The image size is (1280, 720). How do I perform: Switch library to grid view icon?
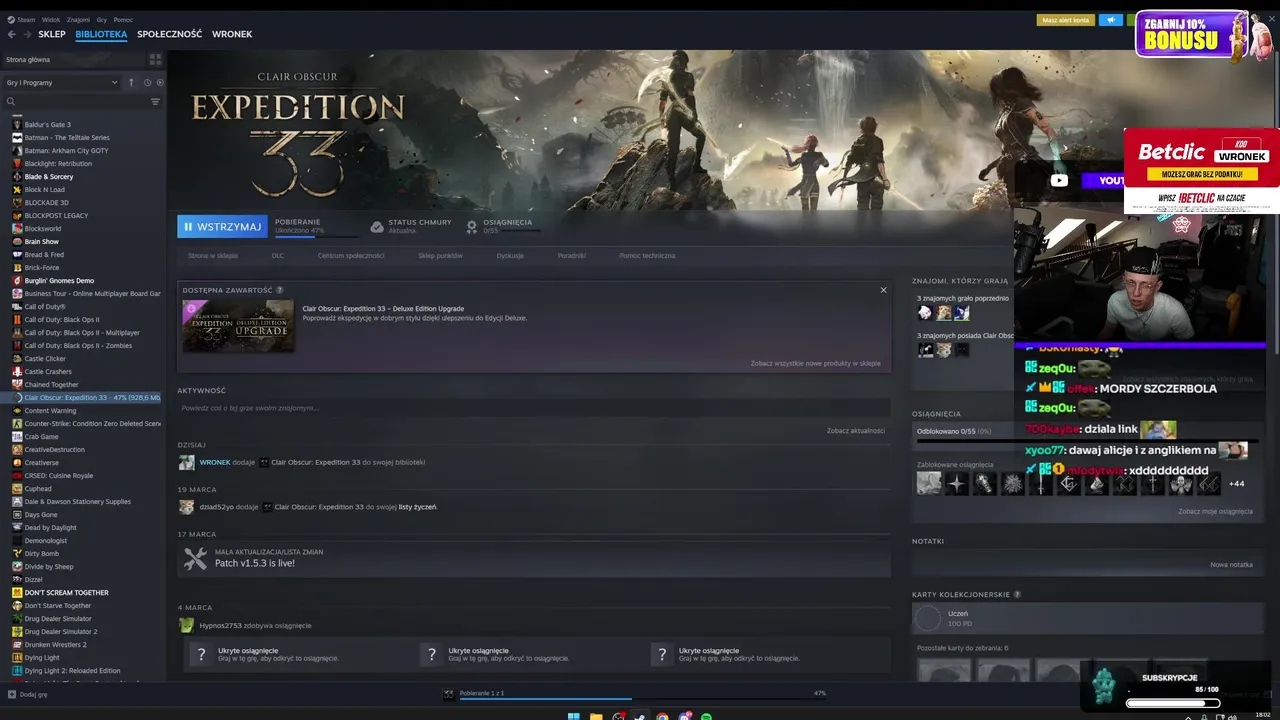pyautogui.click(x=155, y=59)
